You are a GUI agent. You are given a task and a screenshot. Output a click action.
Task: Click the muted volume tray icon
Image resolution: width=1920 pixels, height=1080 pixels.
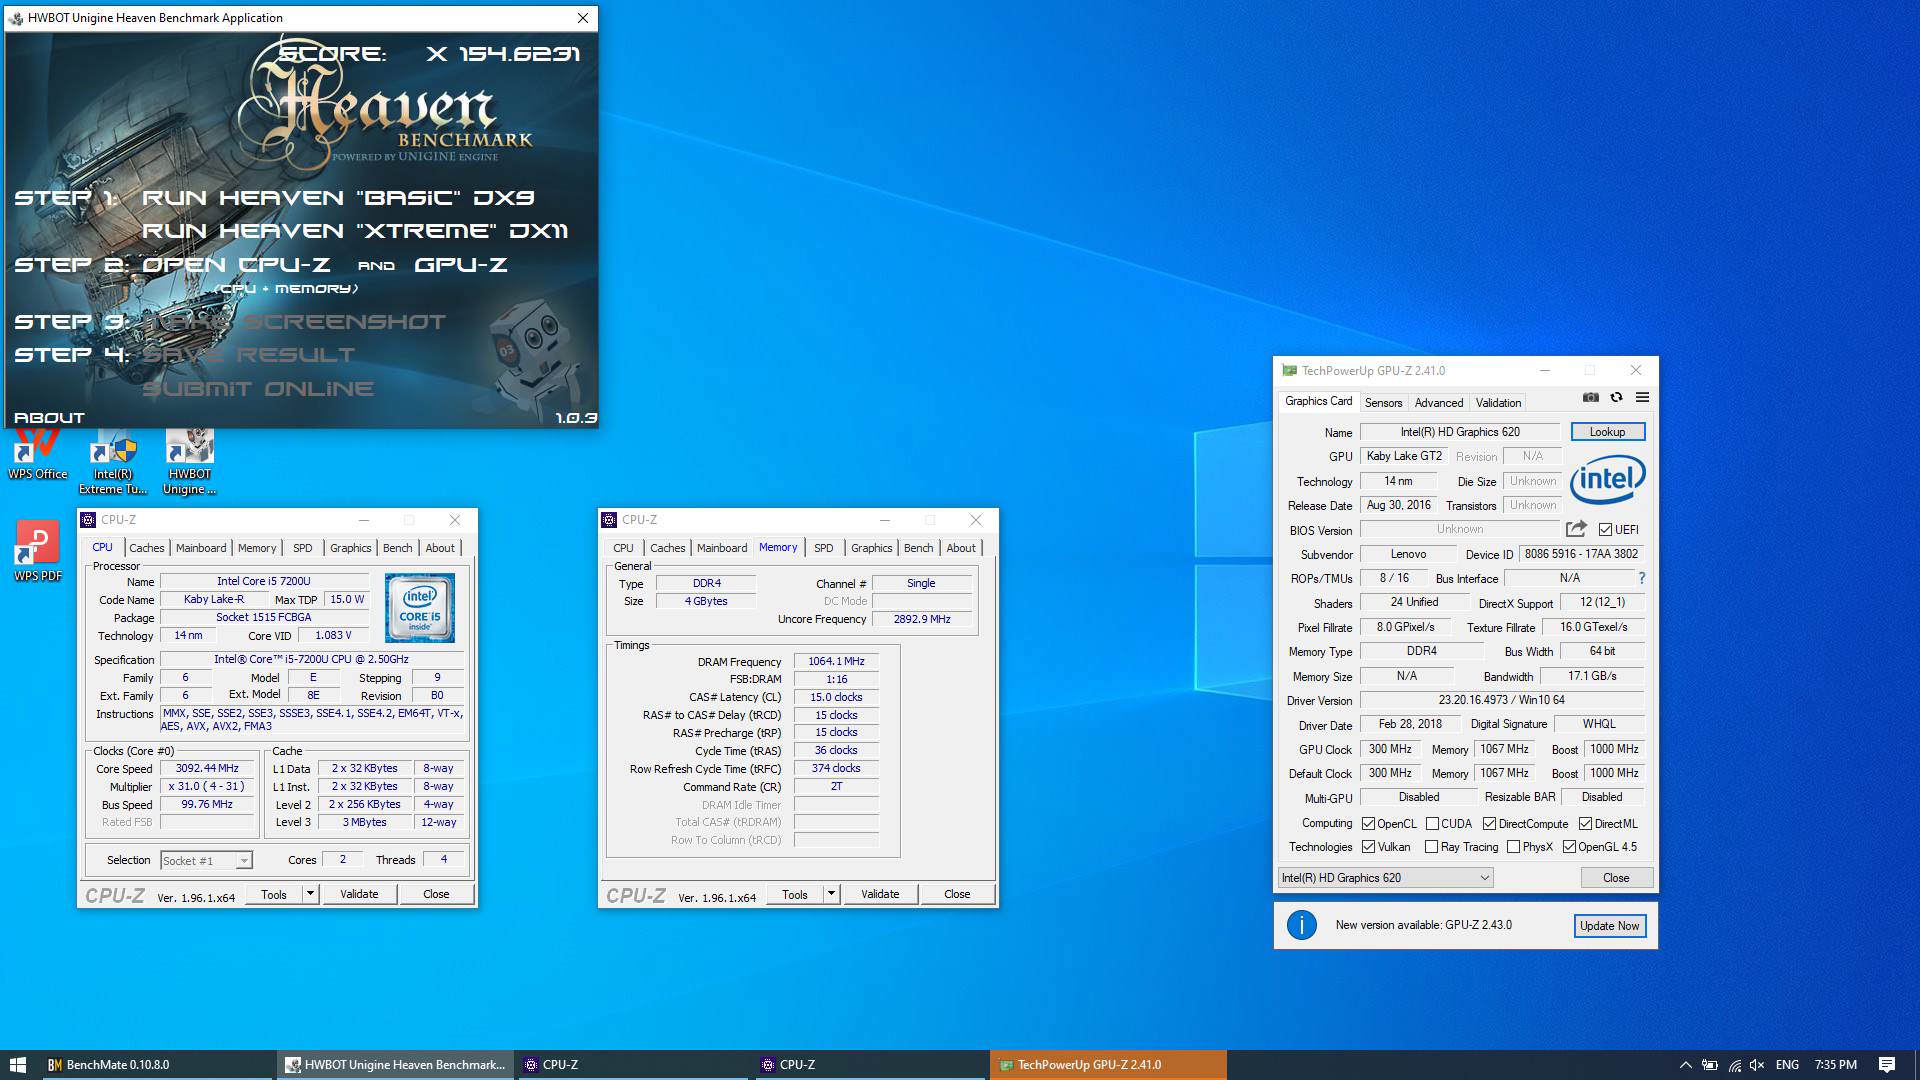pos(1757,1065)
